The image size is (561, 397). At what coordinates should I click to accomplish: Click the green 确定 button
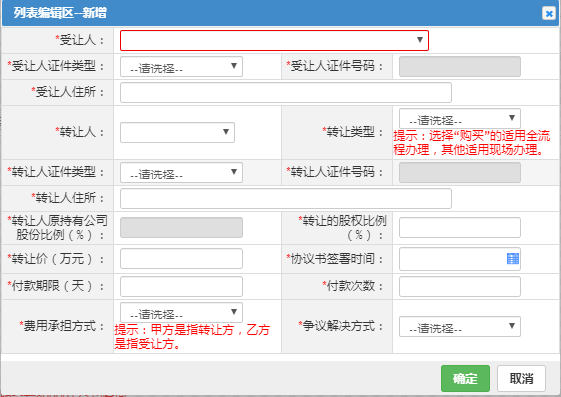click(465, 378)
